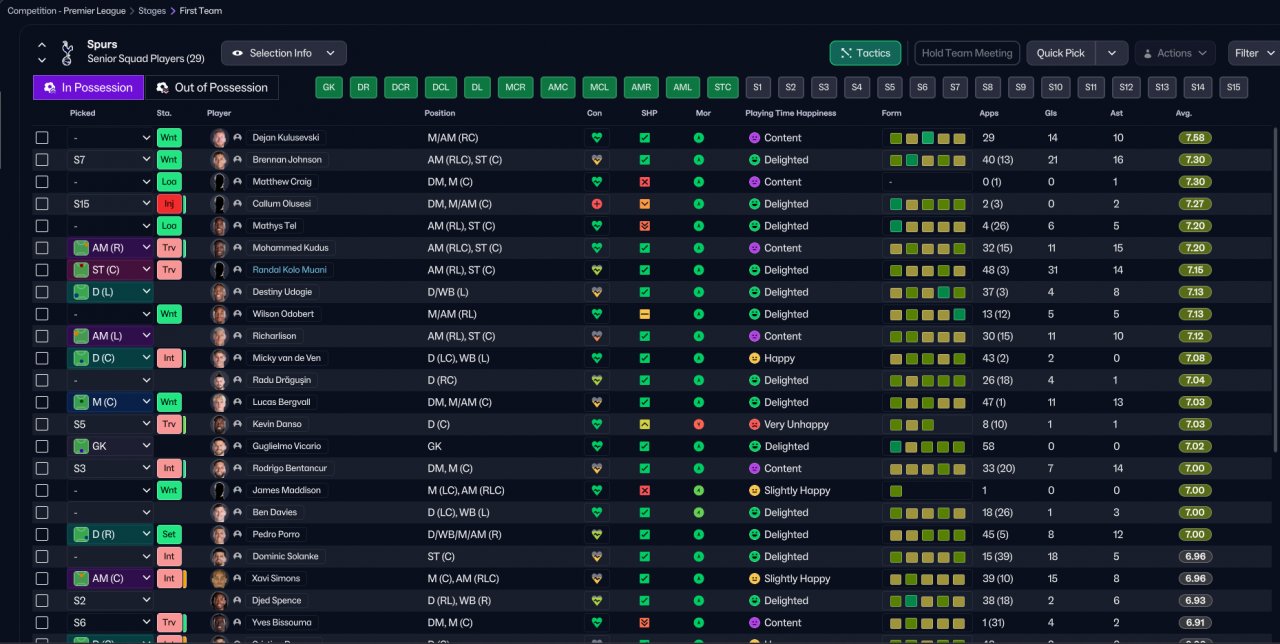Click Dejan Kulusevski's form squares

(928, 138)
